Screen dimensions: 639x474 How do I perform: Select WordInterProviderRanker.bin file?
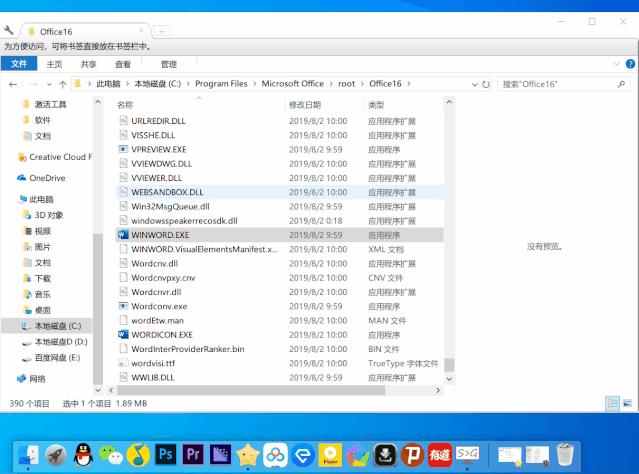(x=280, y=349)
